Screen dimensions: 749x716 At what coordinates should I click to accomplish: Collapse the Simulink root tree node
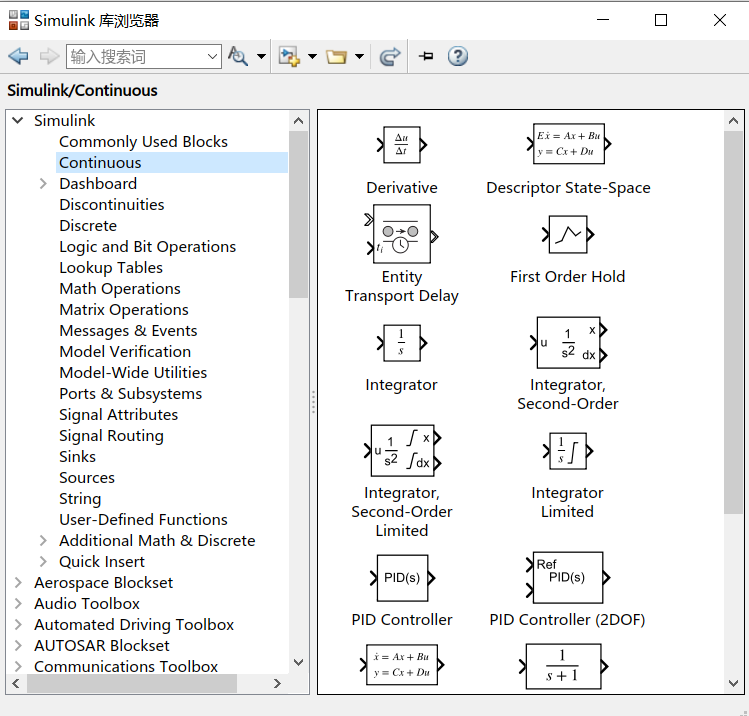17,121
